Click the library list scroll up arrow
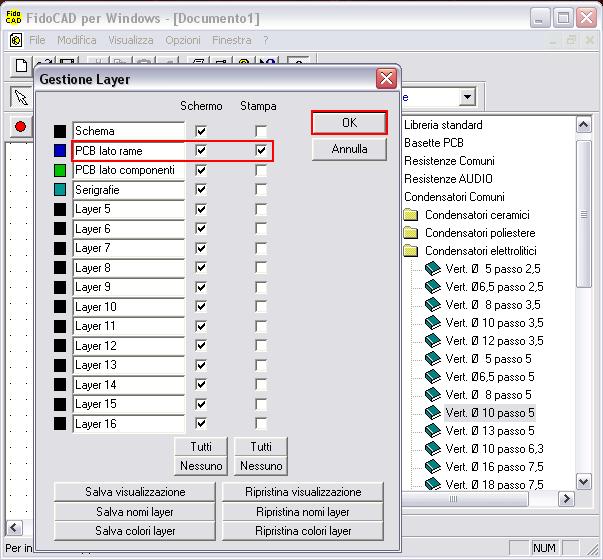This screenshot has width=603, height=560. [x=584, y=125]
